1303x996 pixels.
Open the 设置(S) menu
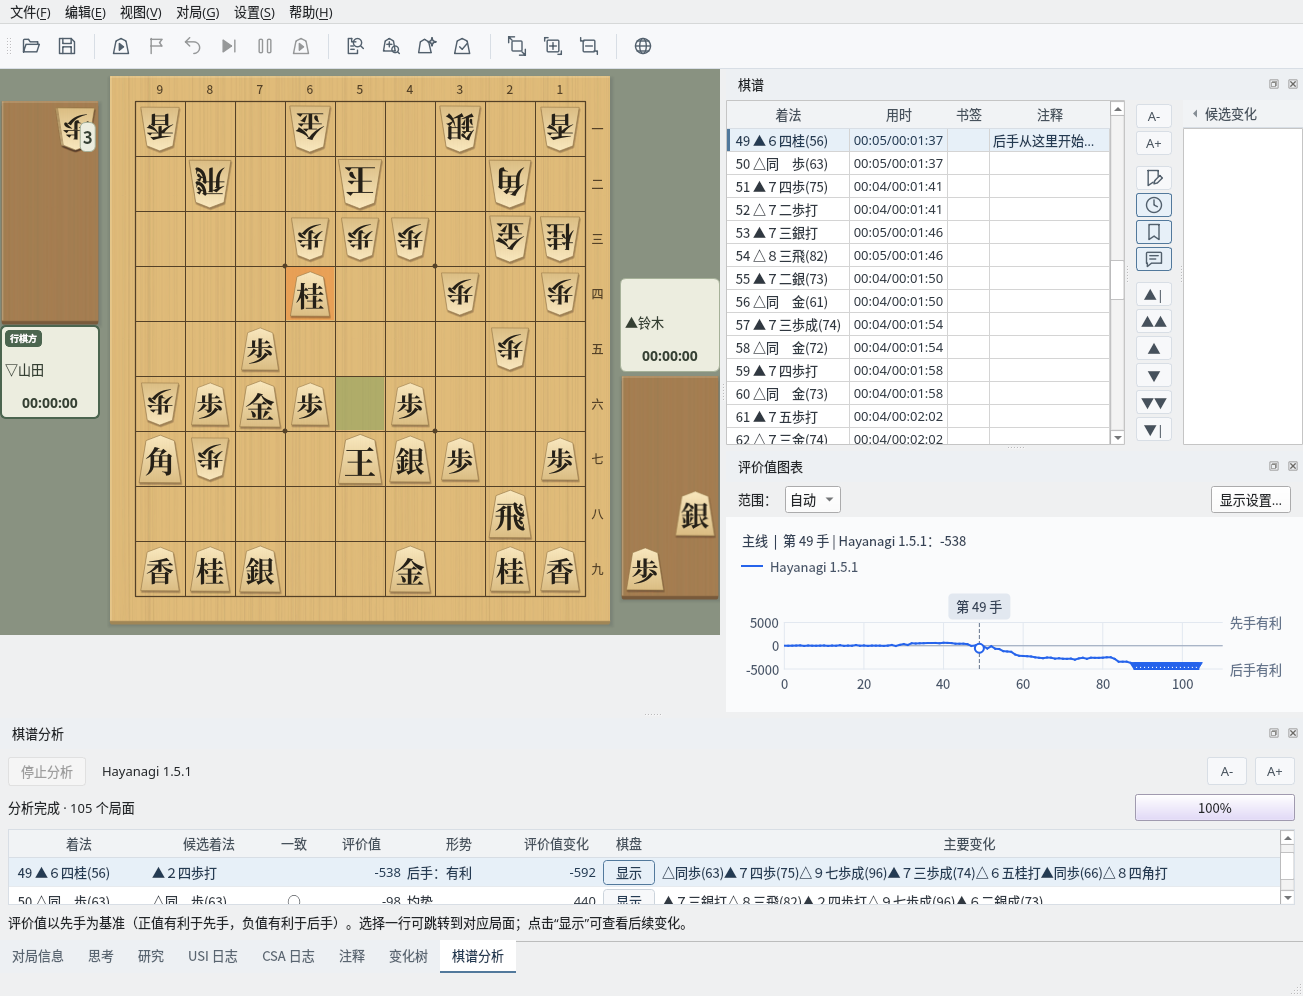(254, 12)
